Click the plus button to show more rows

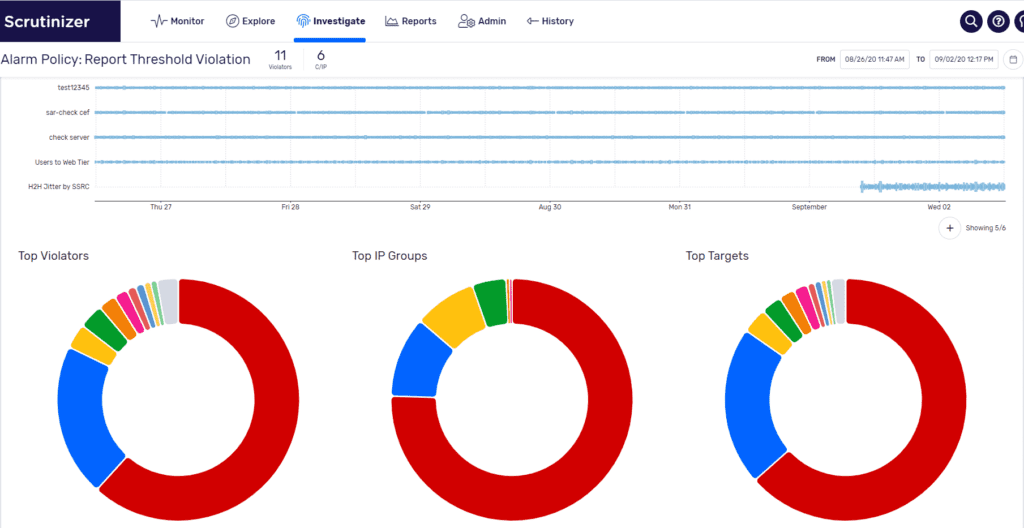pyautogui.click(x=950, y=229)
